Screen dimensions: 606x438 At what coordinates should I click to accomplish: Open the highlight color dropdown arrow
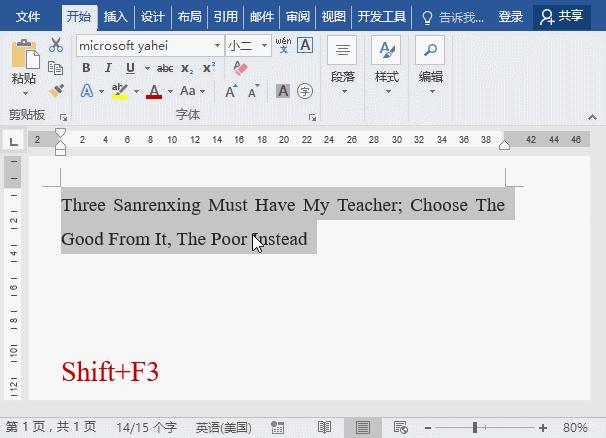136,92
